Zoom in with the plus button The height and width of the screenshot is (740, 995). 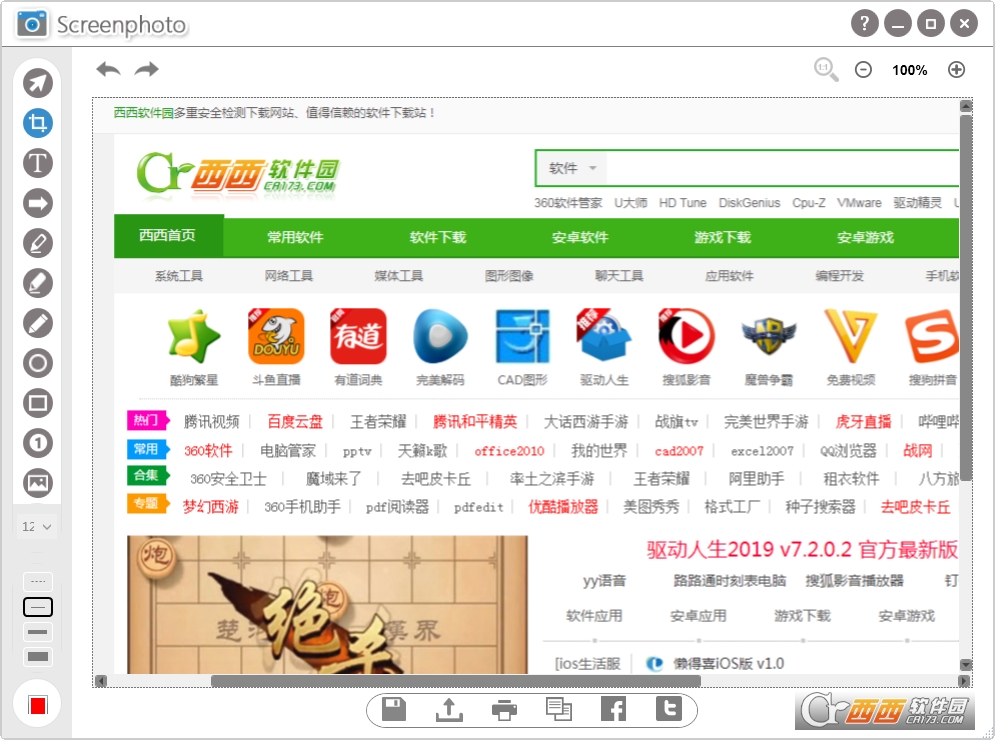pos(956,70)
